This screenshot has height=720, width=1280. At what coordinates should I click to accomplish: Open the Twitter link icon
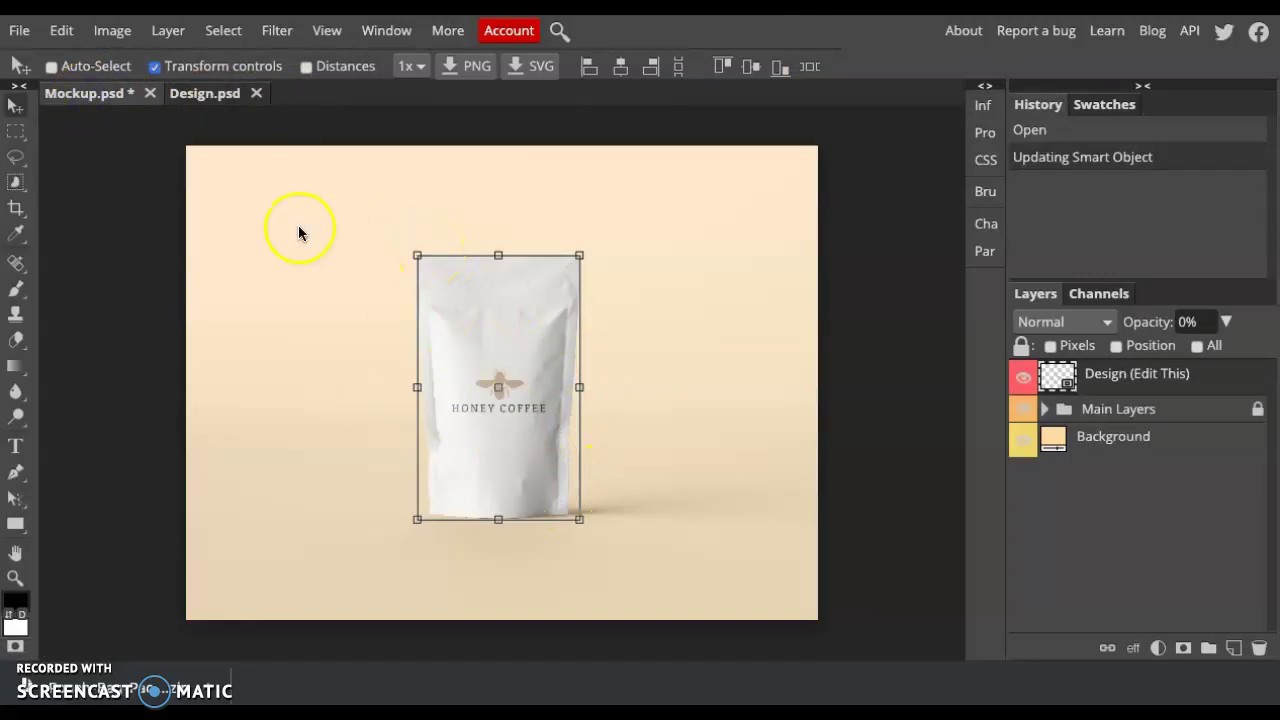coord(1224,31)
